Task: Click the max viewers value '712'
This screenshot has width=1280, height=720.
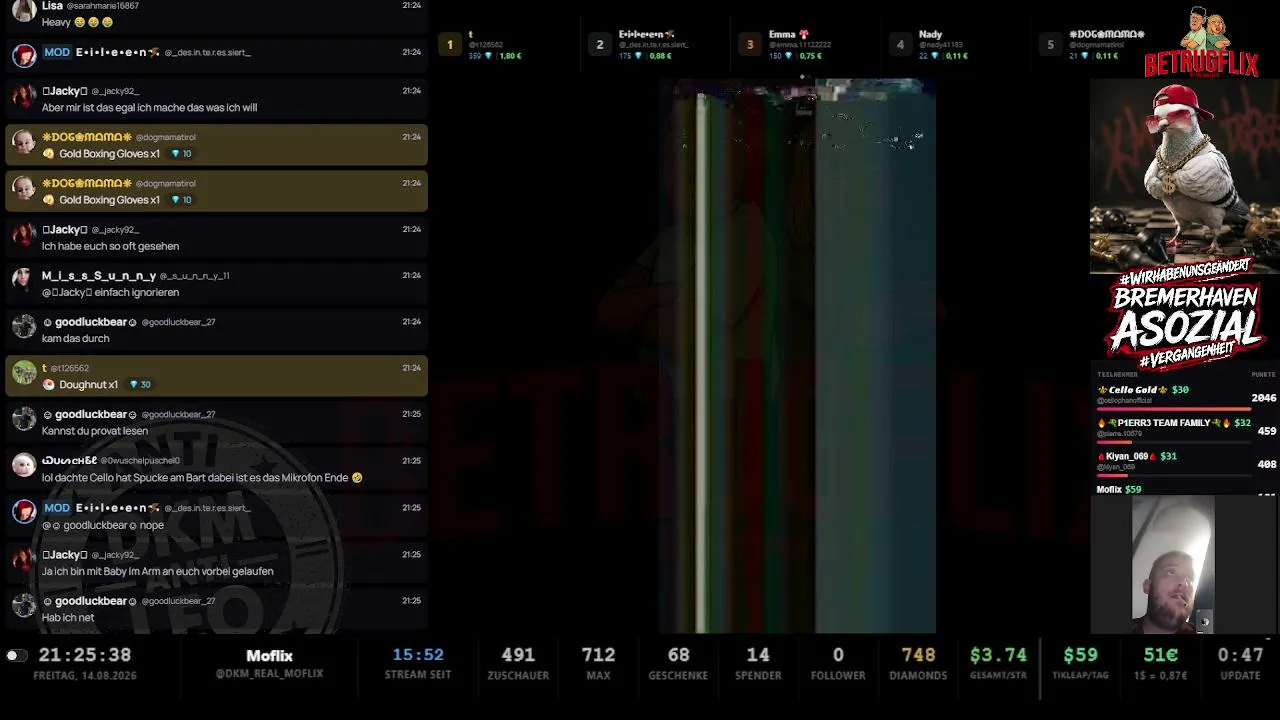Action: (x=598, y=655)
